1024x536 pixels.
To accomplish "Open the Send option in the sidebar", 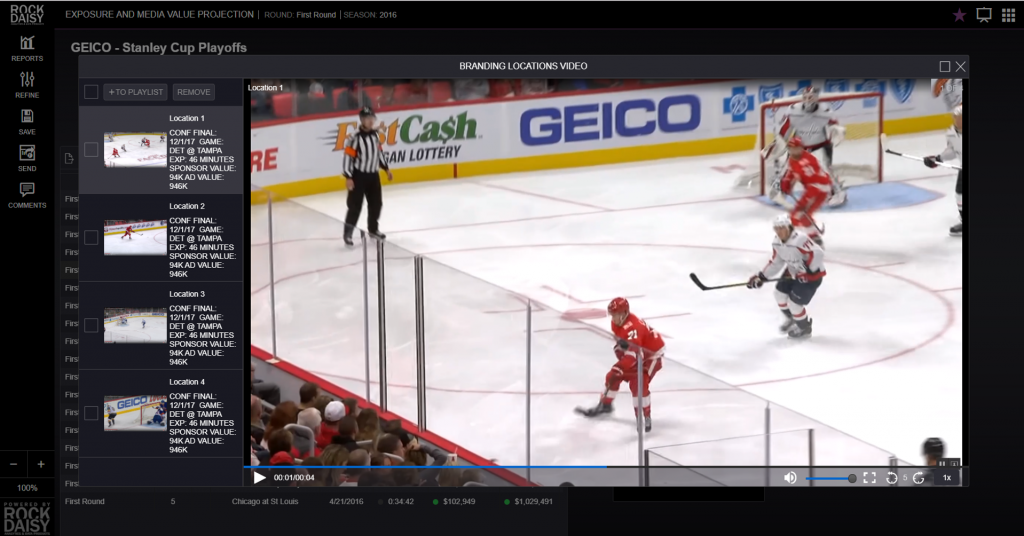I will [27, 159].
